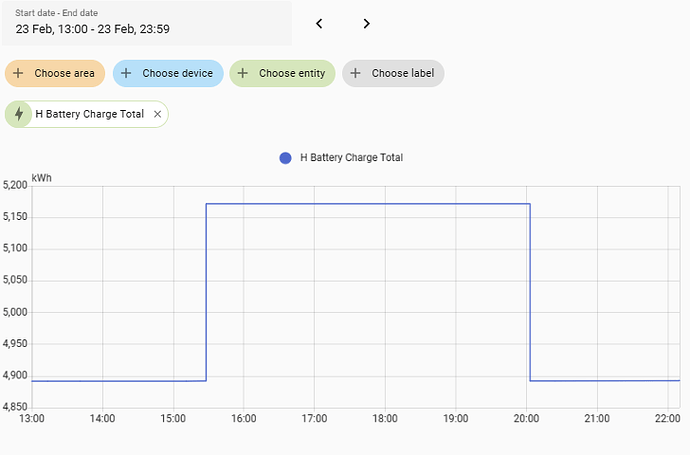Open Choose entity picker
The width and height of the screenshot is (690, 455).
pos(282,73)
